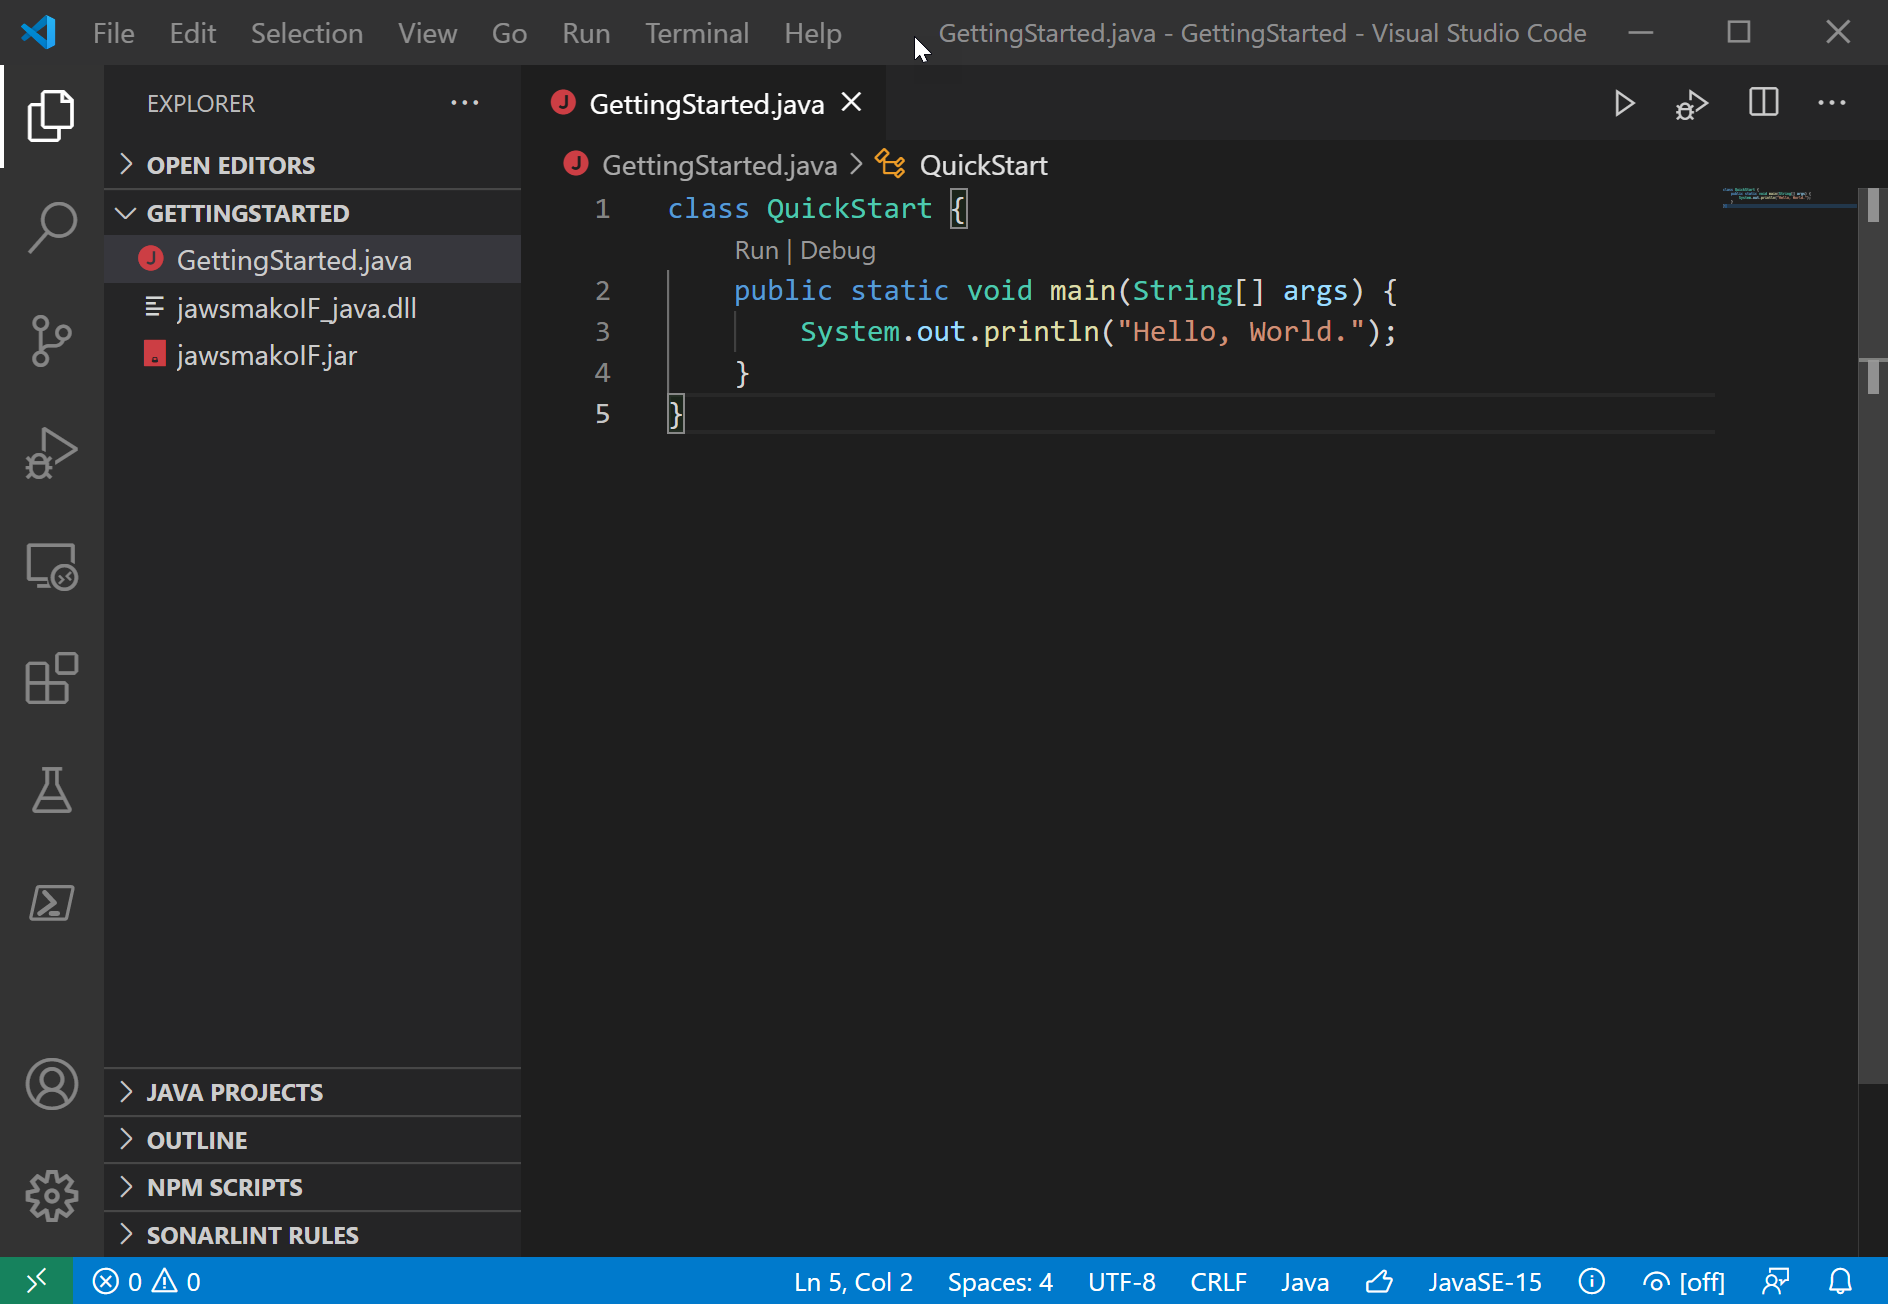Open the Search view in activity bar
The height and width of the screenshot is (1304, 1888).
(52, 228)
